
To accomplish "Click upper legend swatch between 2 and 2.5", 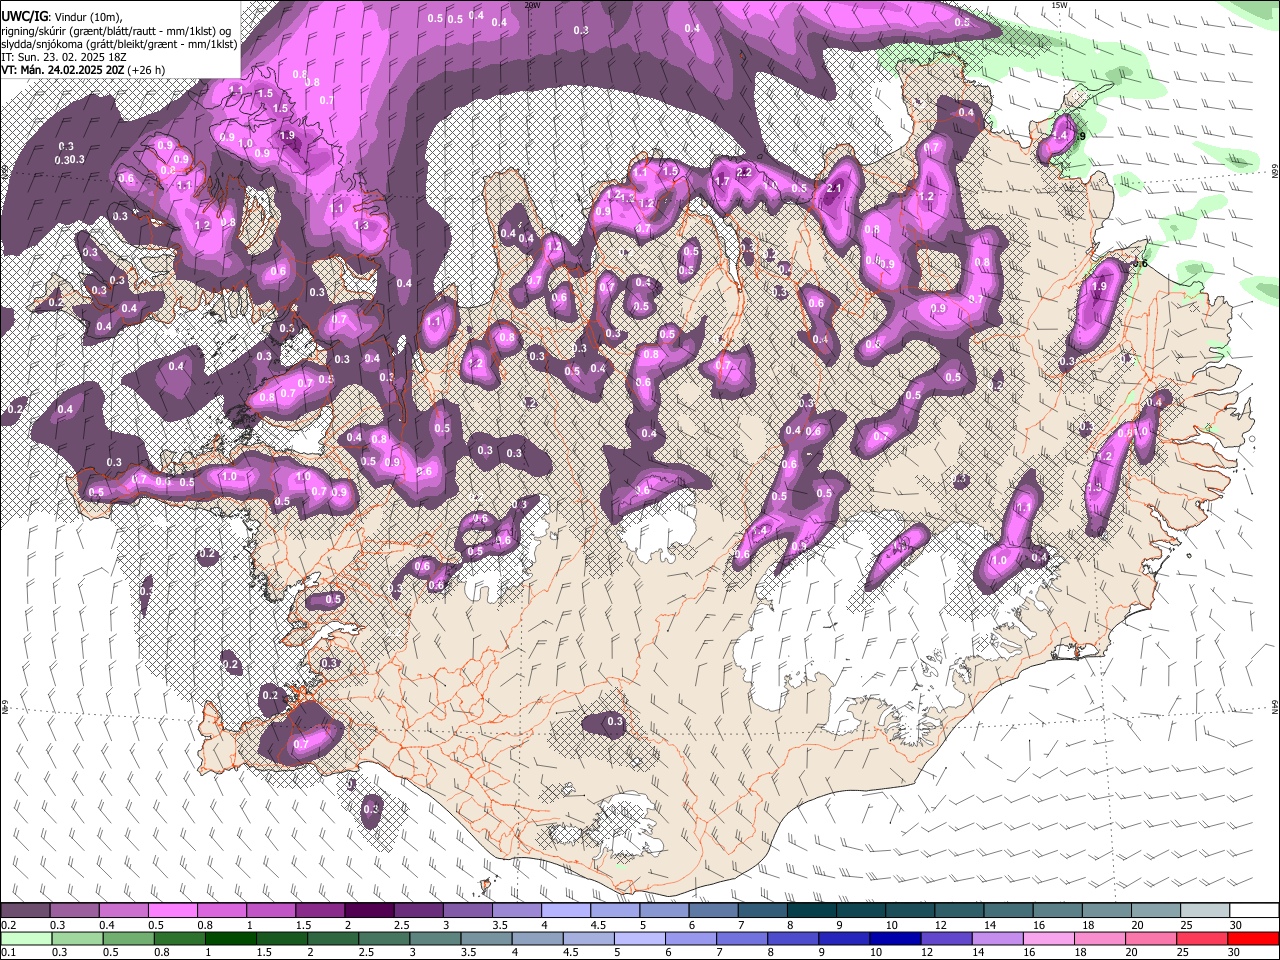I will [x=369, y=911].
